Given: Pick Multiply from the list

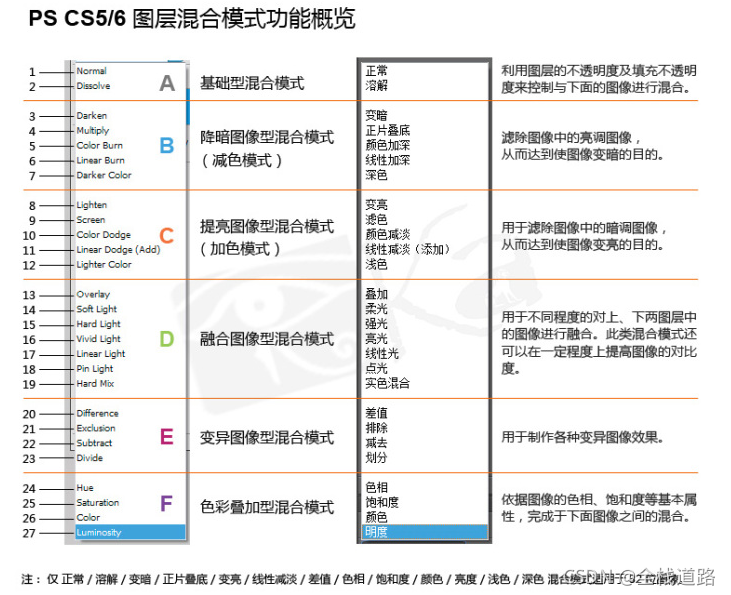Looking at the screenshot, I should (93, 131).
